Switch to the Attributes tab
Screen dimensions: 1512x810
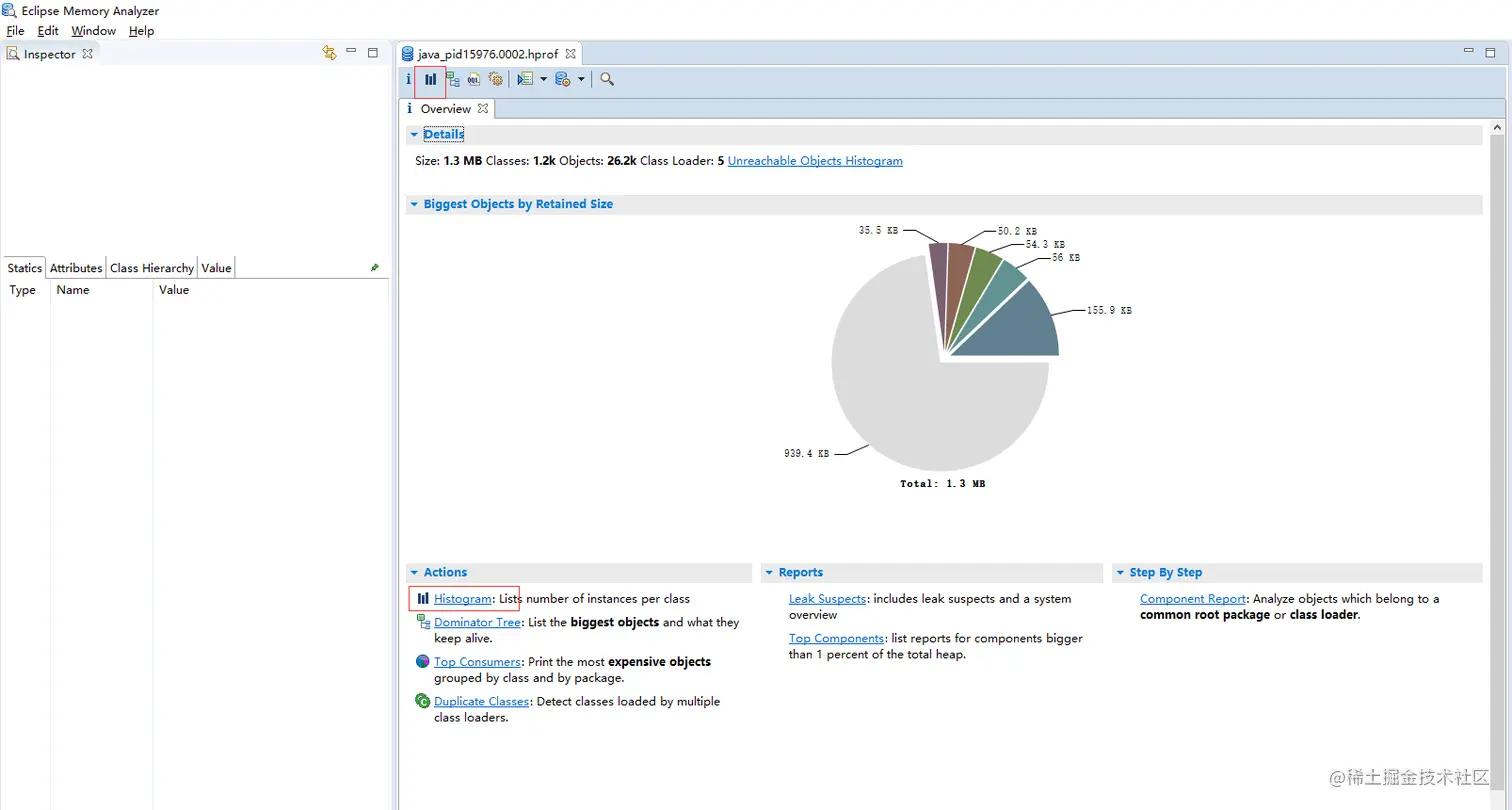pos(76,268)
